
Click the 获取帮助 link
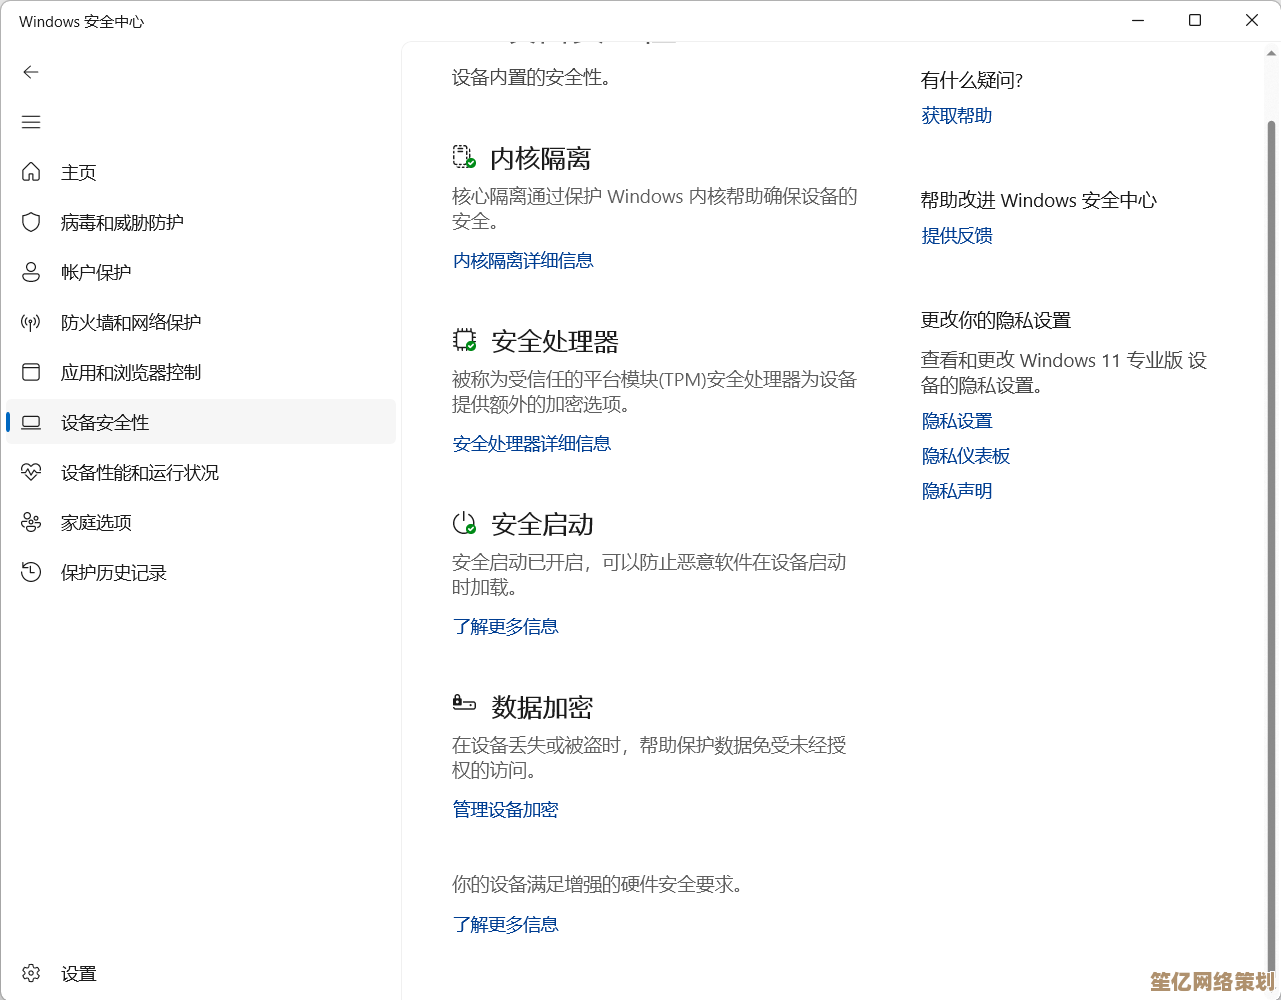pyautogui.click(x=957, y=116)
